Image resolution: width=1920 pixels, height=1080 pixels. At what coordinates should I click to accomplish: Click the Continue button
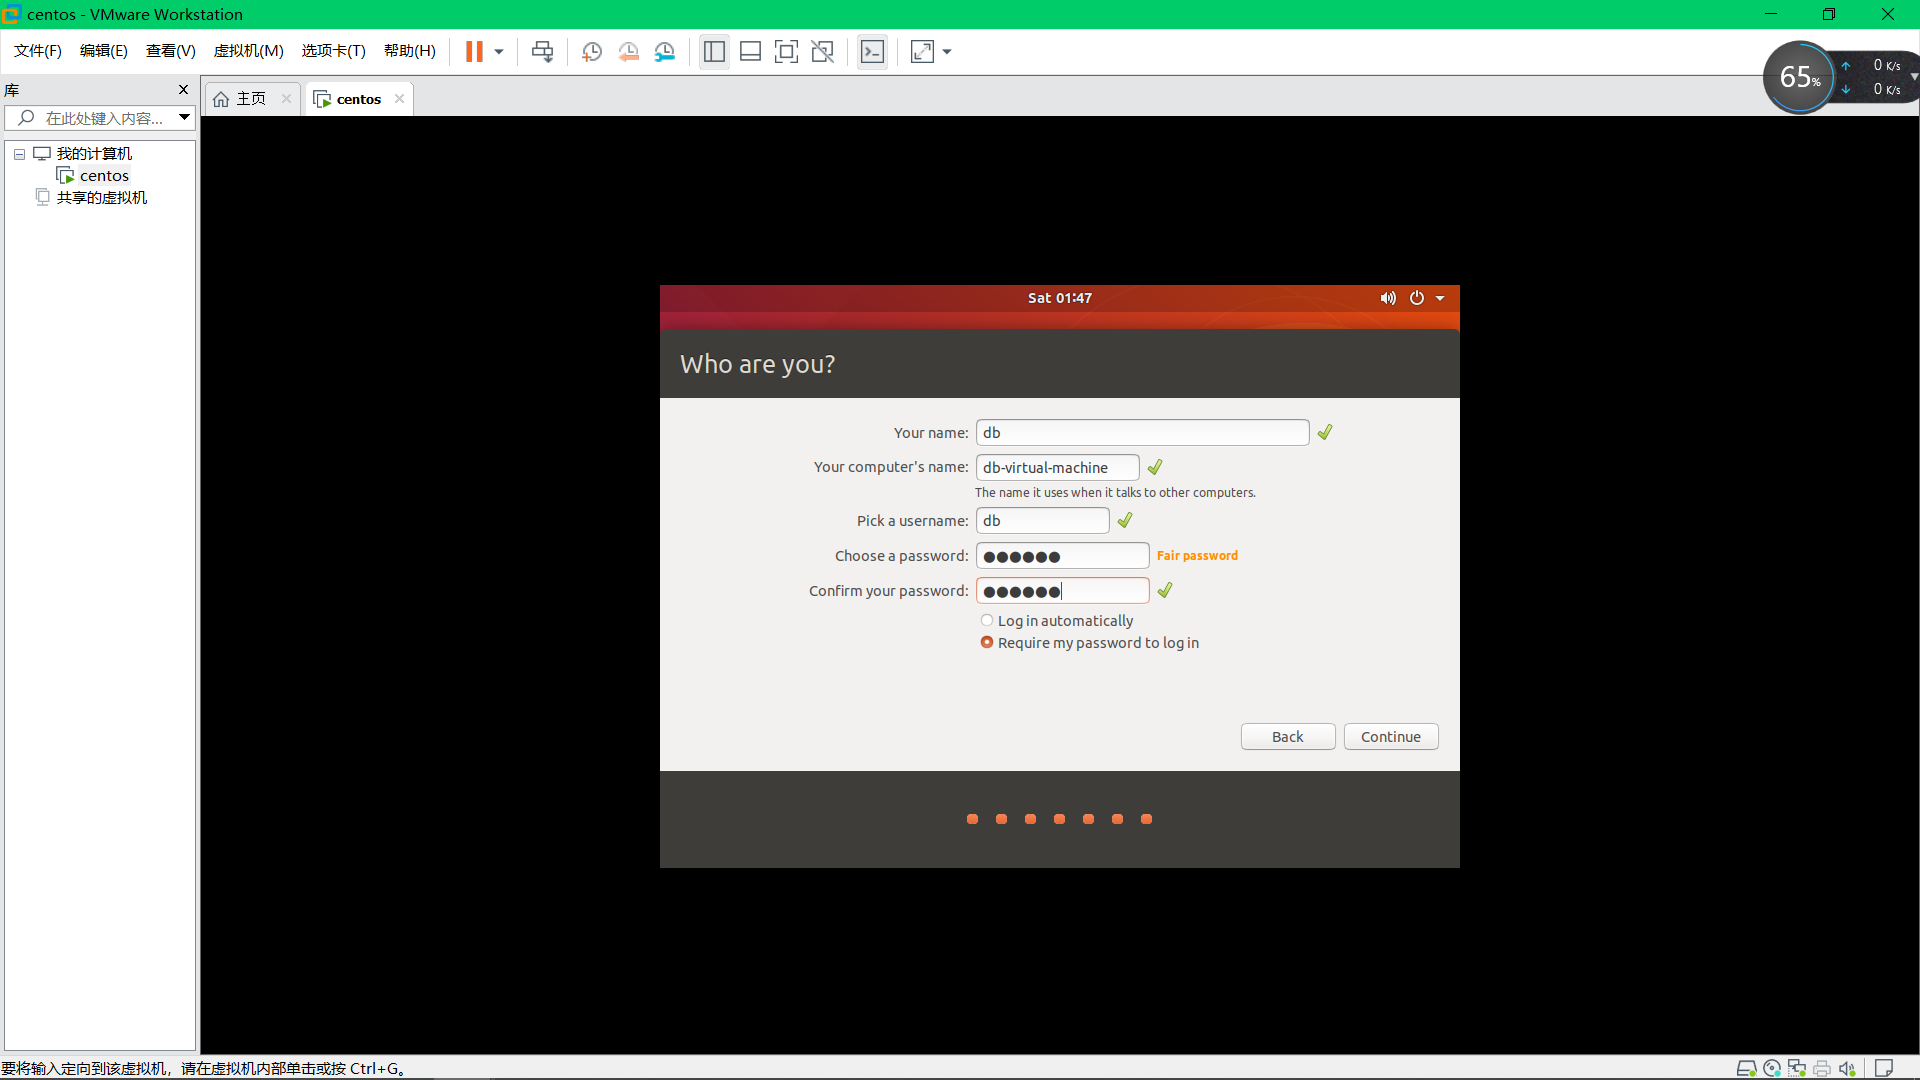(x=1390, y=737)
